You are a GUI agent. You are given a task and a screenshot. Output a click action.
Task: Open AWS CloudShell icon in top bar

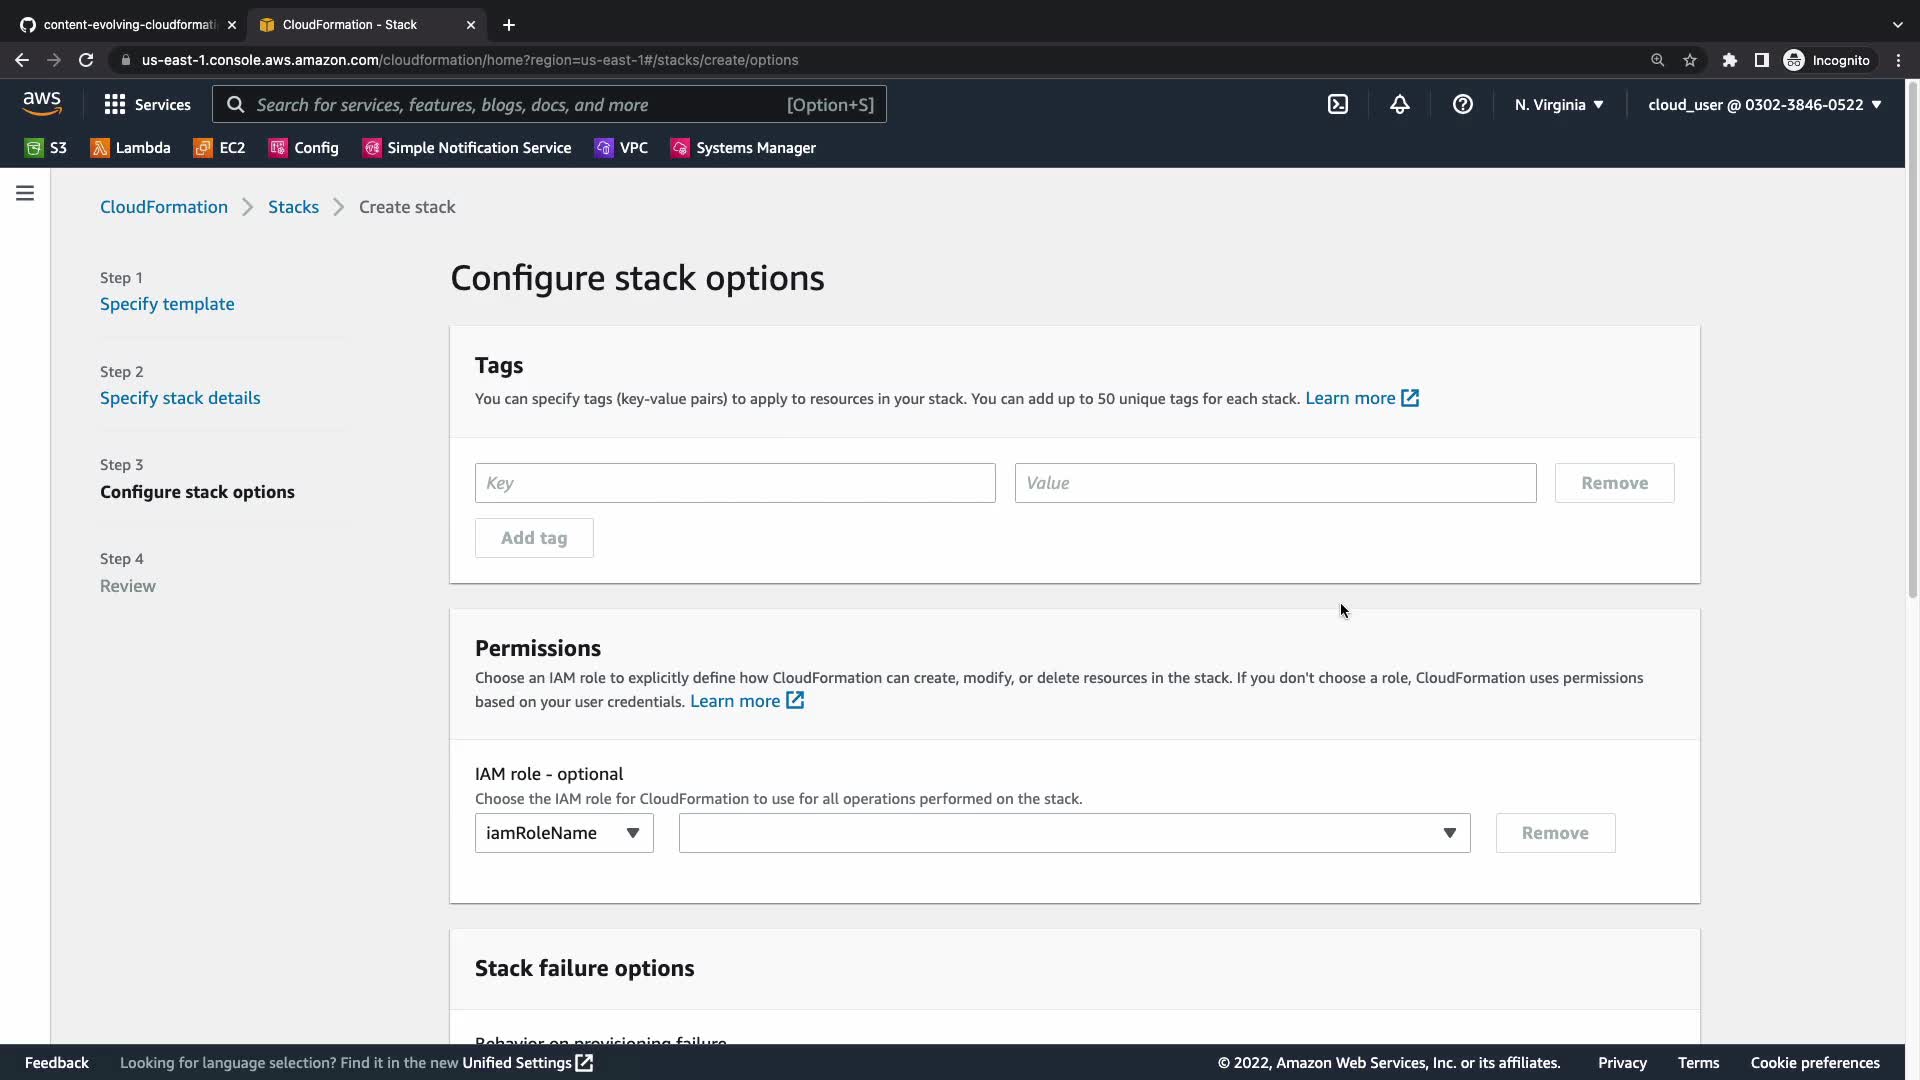click(x=1338, y=104)
